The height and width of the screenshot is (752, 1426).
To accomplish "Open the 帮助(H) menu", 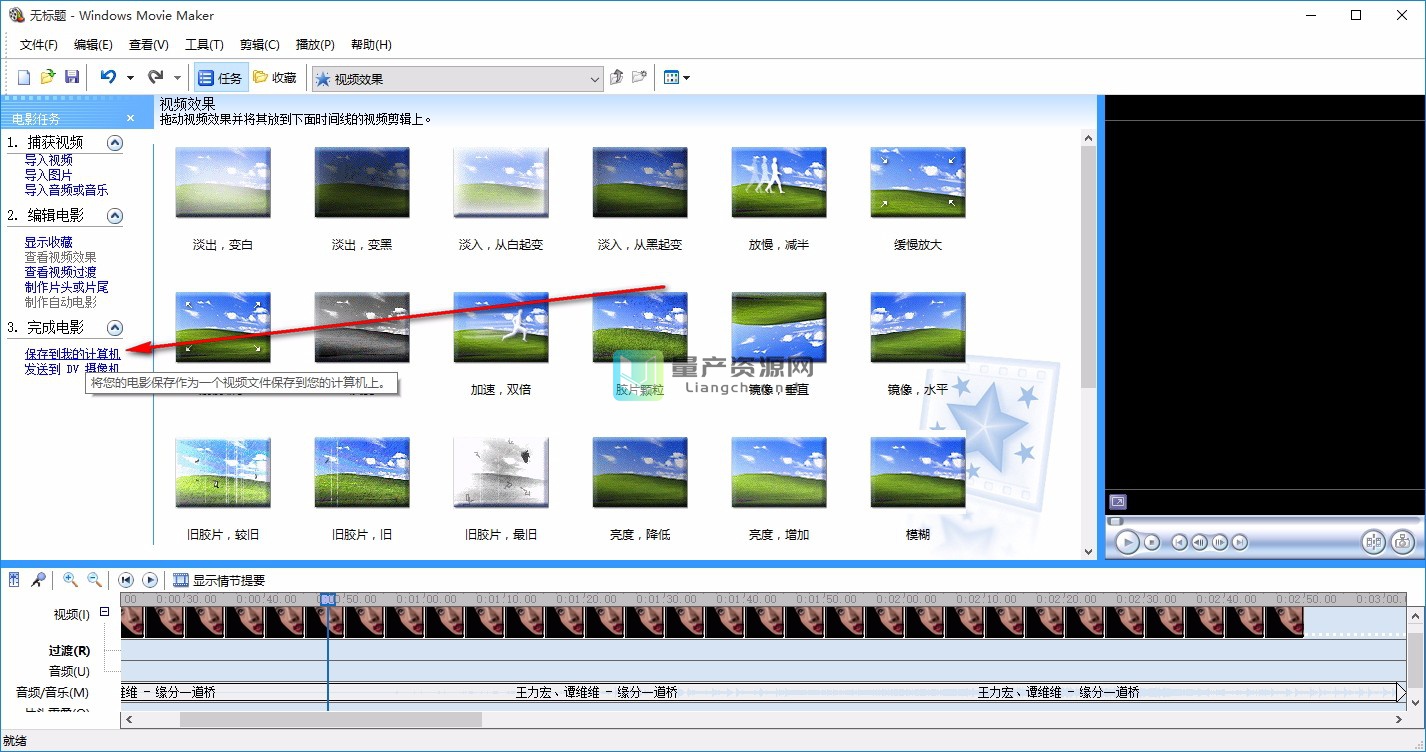I will (x=371, y=45).
